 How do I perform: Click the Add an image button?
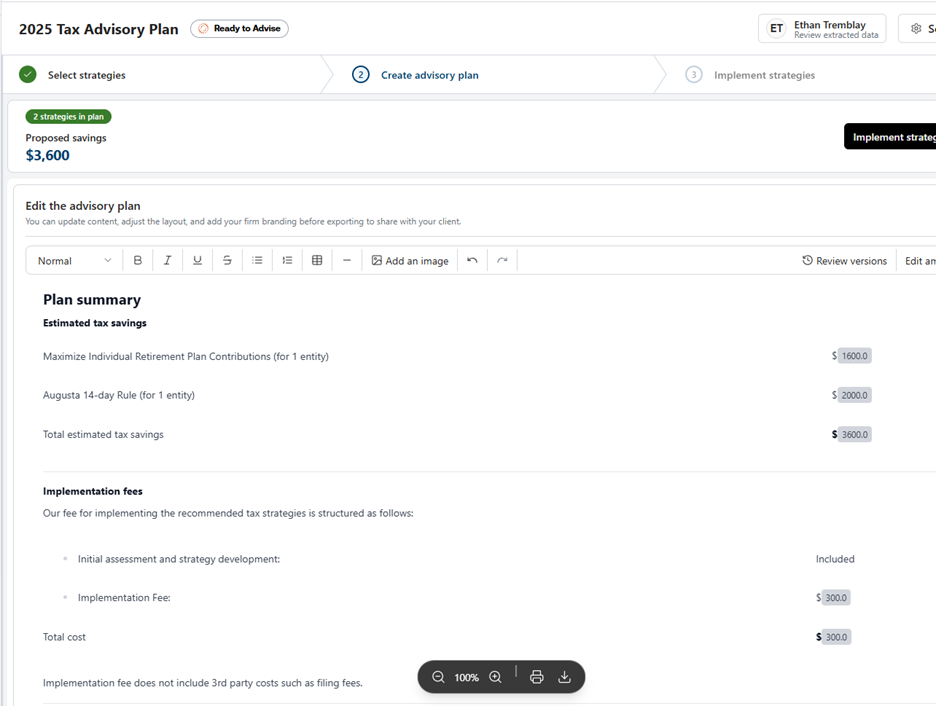[410, 261]
